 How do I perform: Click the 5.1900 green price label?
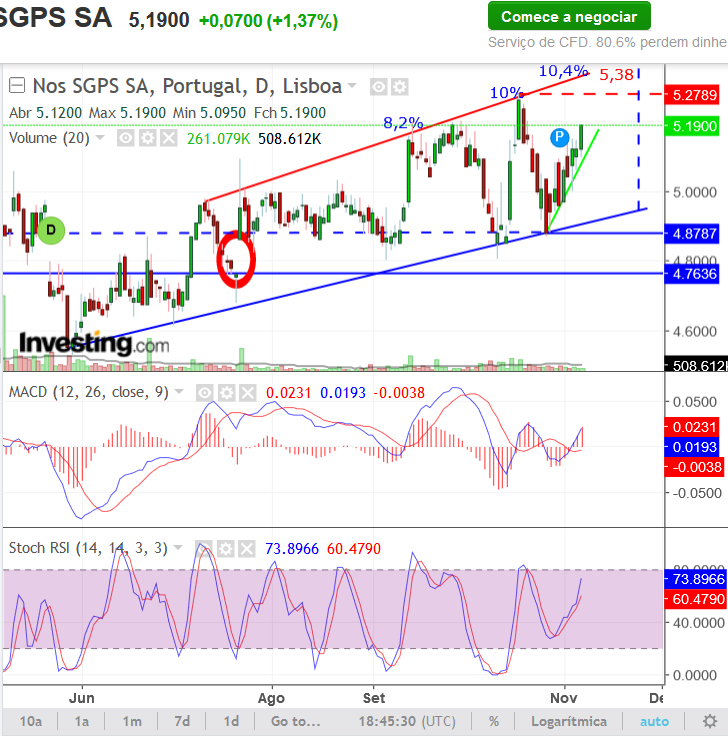point(693,126)
